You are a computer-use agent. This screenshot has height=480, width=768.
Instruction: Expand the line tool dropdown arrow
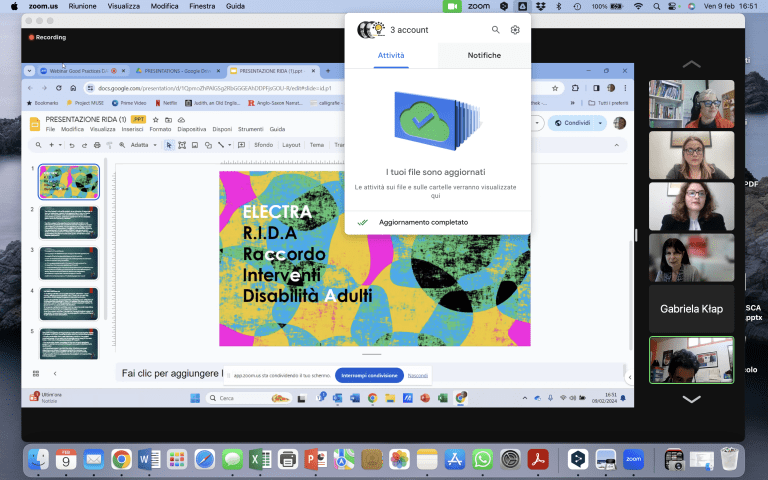tap(229, 145)
